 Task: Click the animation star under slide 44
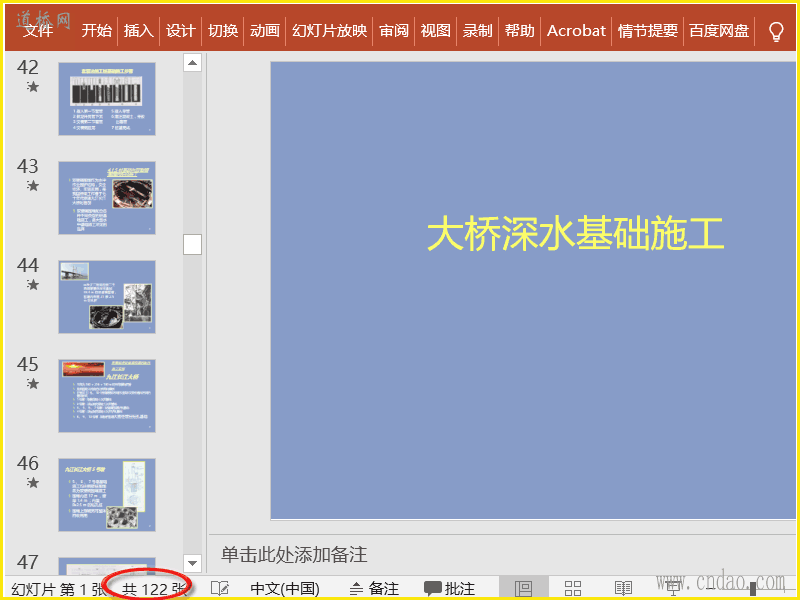[33, 285]
